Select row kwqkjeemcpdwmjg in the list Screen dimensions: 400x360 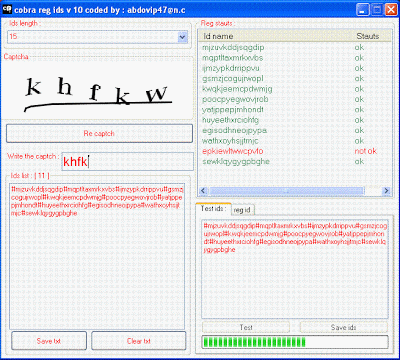click(x=295, y=89)
